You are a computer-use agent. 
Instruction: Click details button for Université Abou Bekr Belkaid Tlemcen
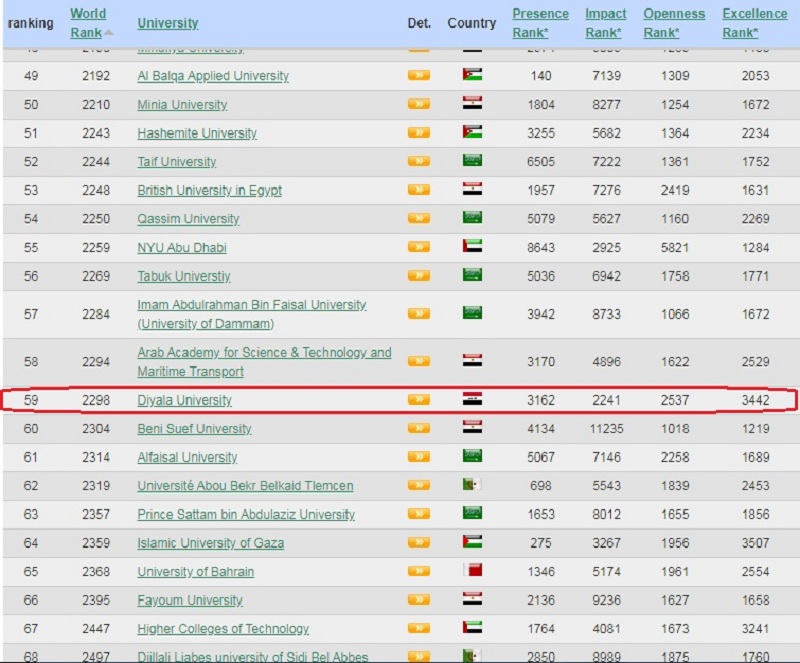[x=419, y=485]
